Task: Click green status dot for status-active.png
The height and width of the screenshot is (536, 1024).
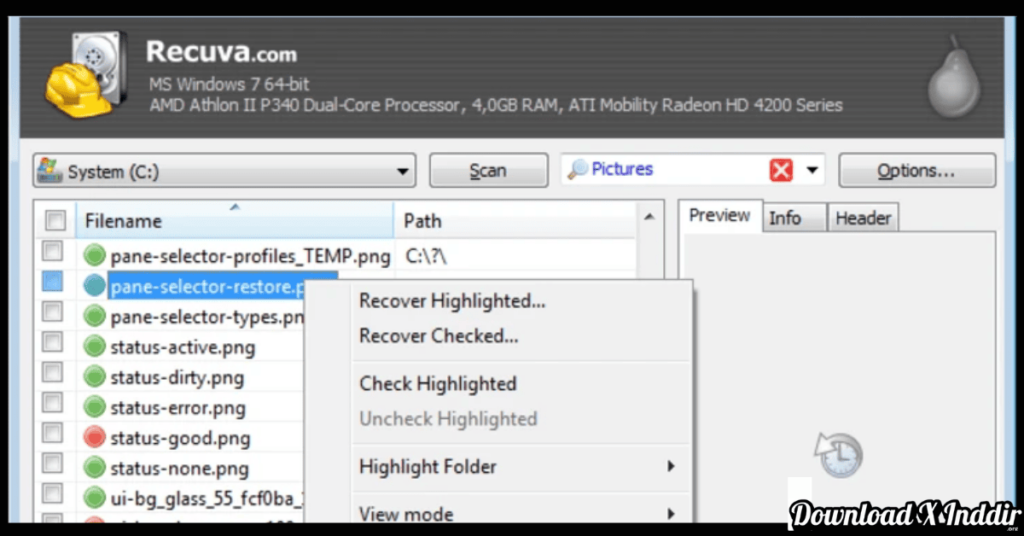Action: pos(95,348)
